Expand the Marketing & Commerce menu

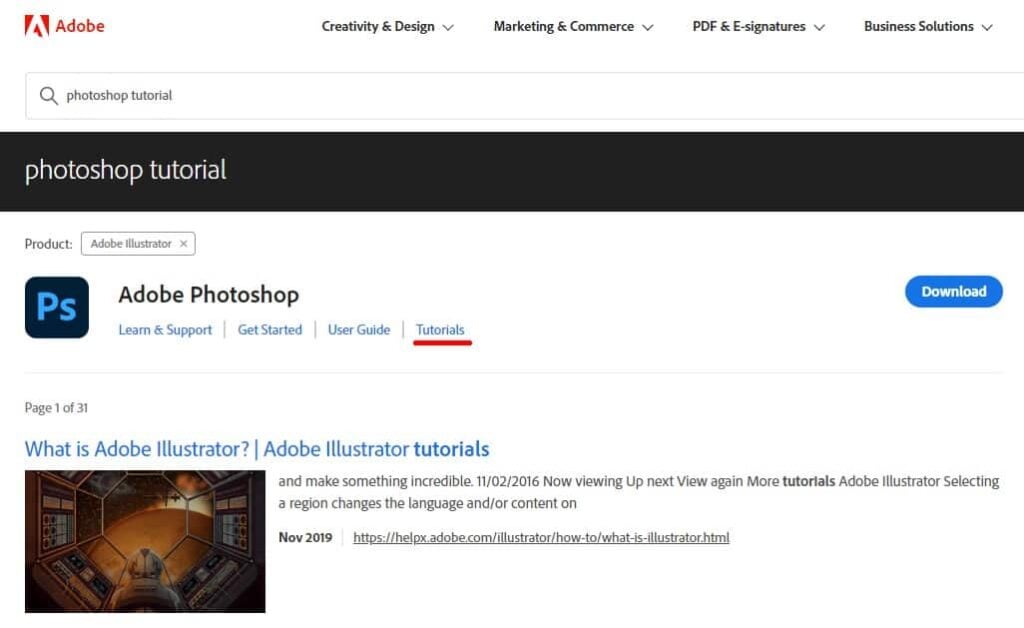[x=573, y=27]
